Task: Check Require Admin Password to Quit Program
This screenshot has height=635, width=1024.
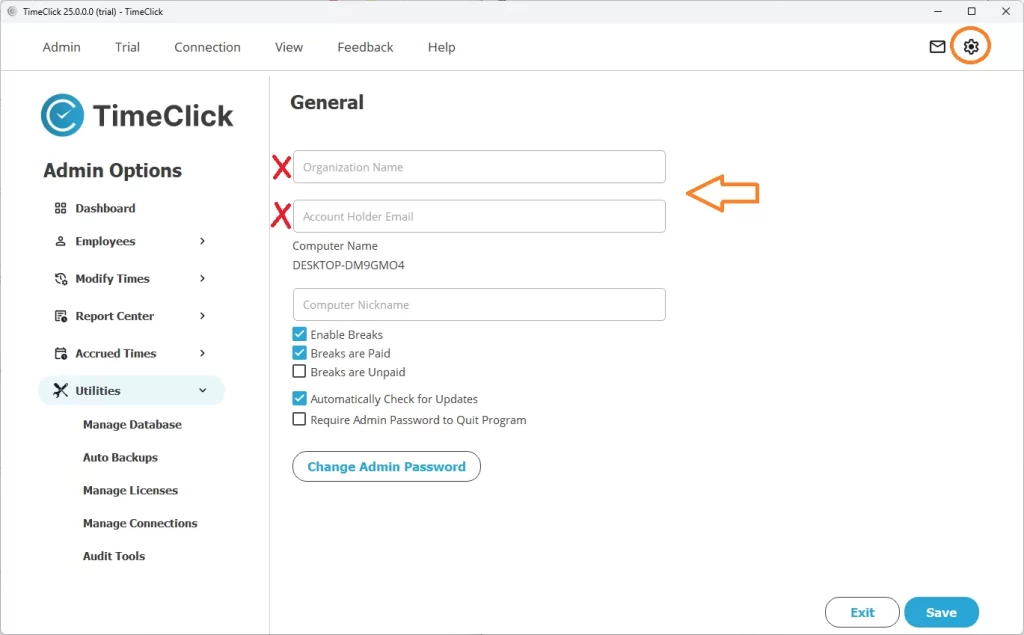Action: [x=299, y=420]
